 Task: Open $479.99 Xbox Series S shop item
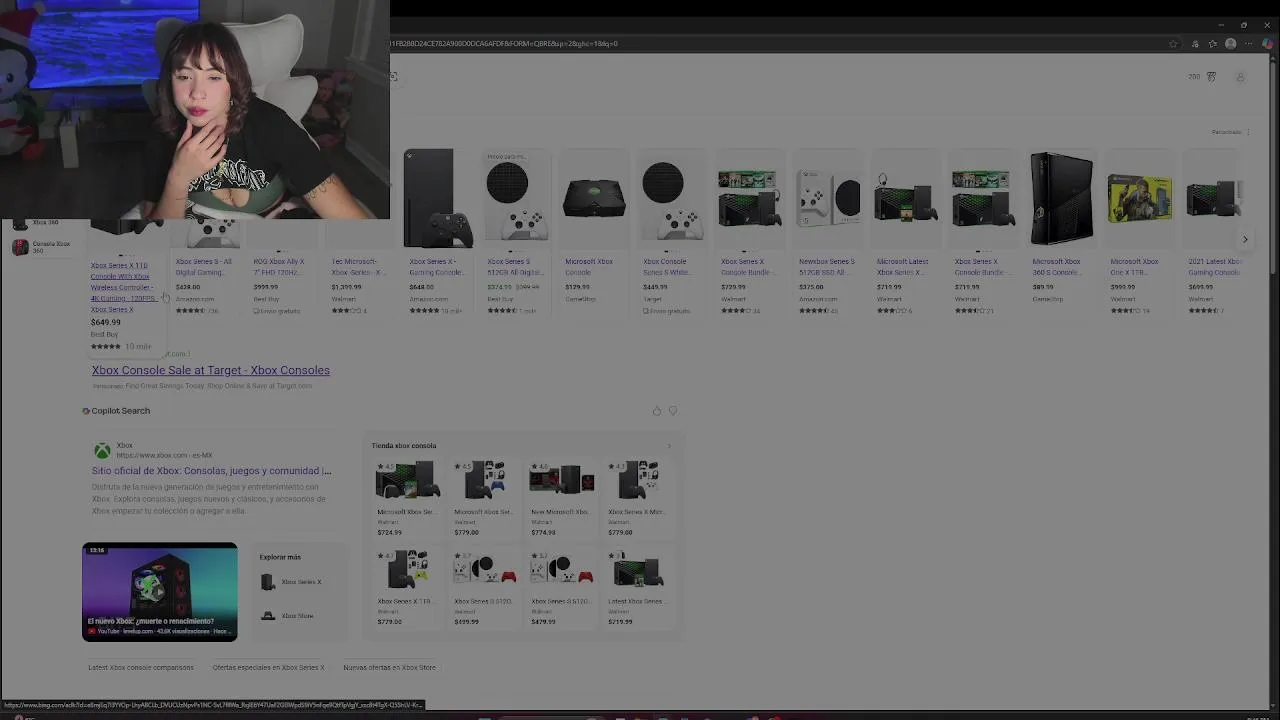pyautogui.click(x=561, y=588)
